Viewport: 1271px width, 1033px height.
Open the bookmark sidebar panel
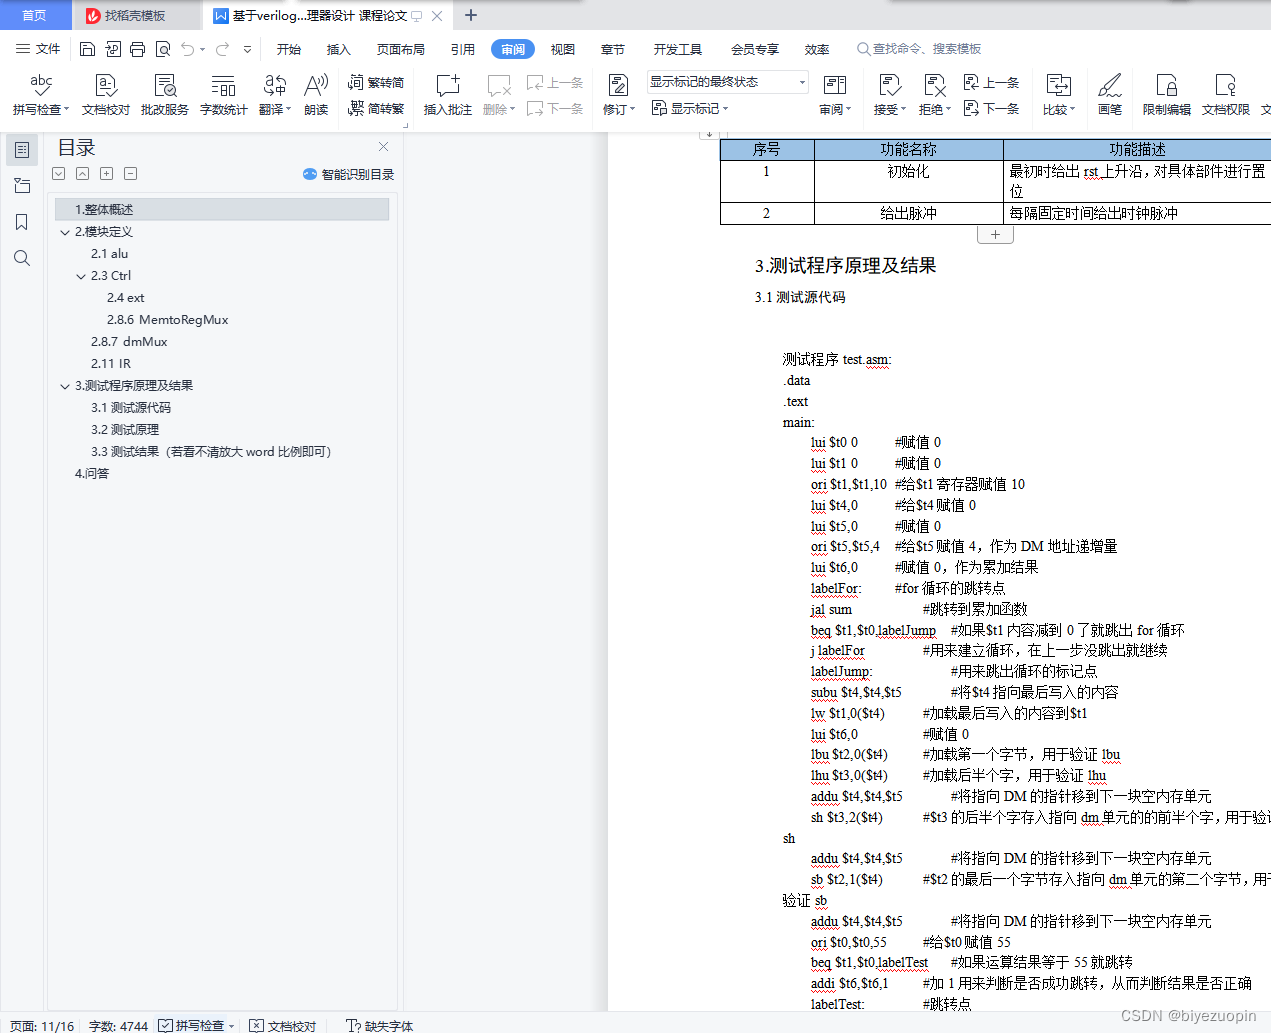[22, 222]
